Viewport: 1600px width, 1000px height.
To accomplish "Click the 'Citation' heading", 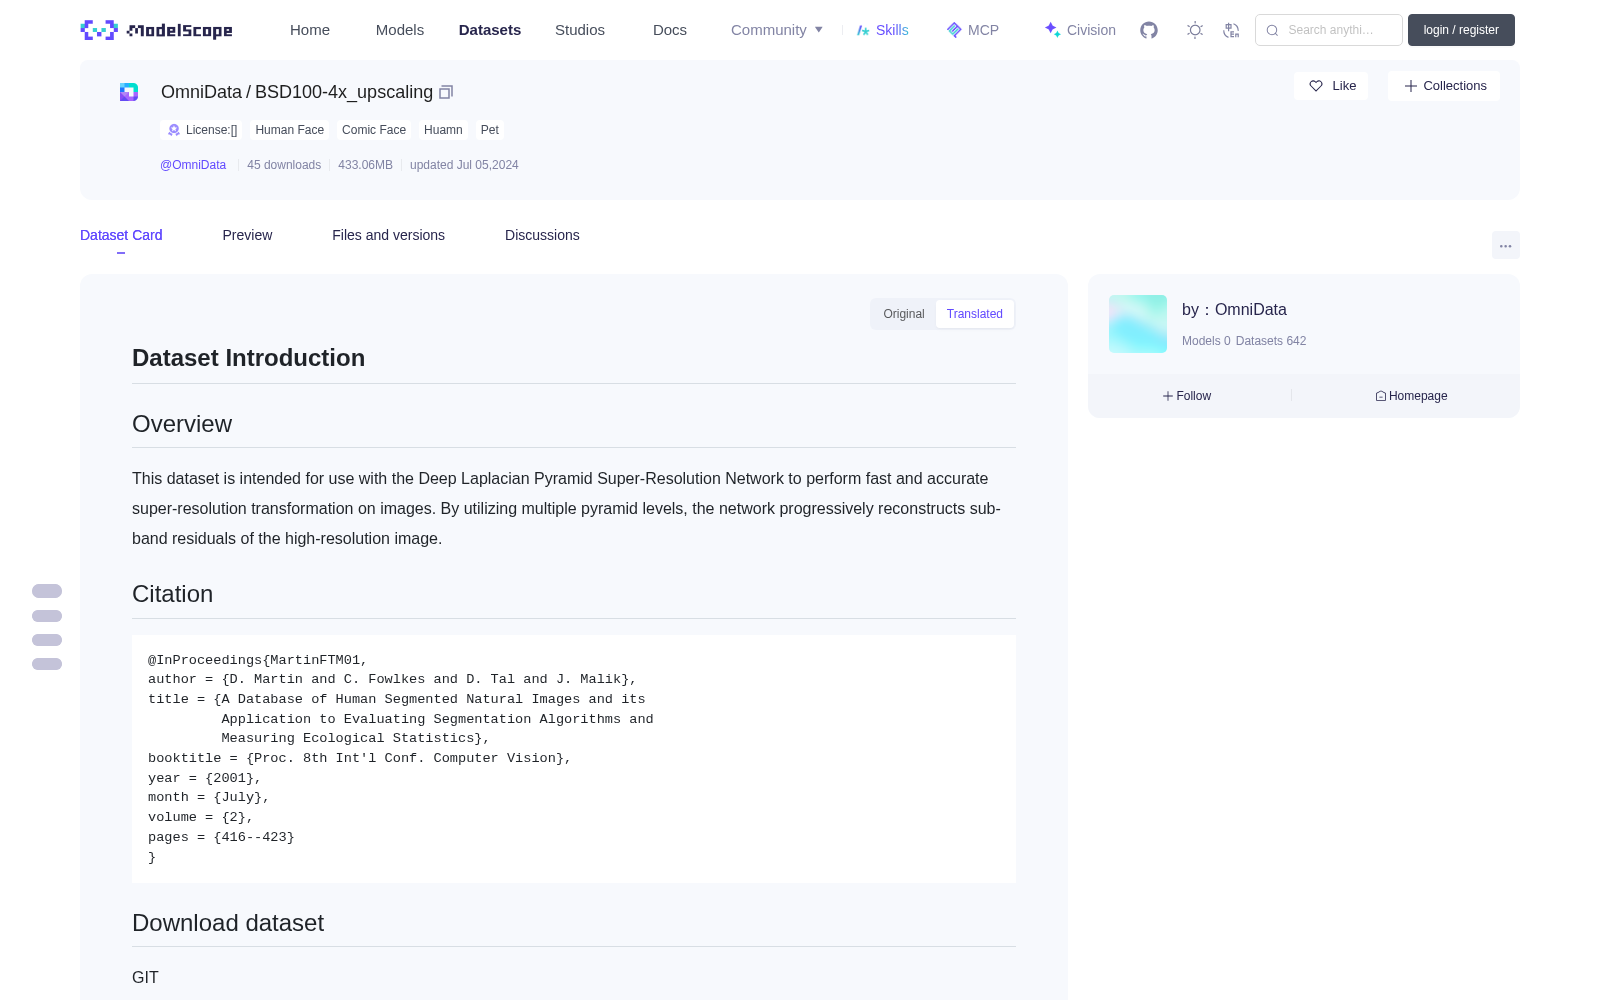I will [x=173, y=594].
